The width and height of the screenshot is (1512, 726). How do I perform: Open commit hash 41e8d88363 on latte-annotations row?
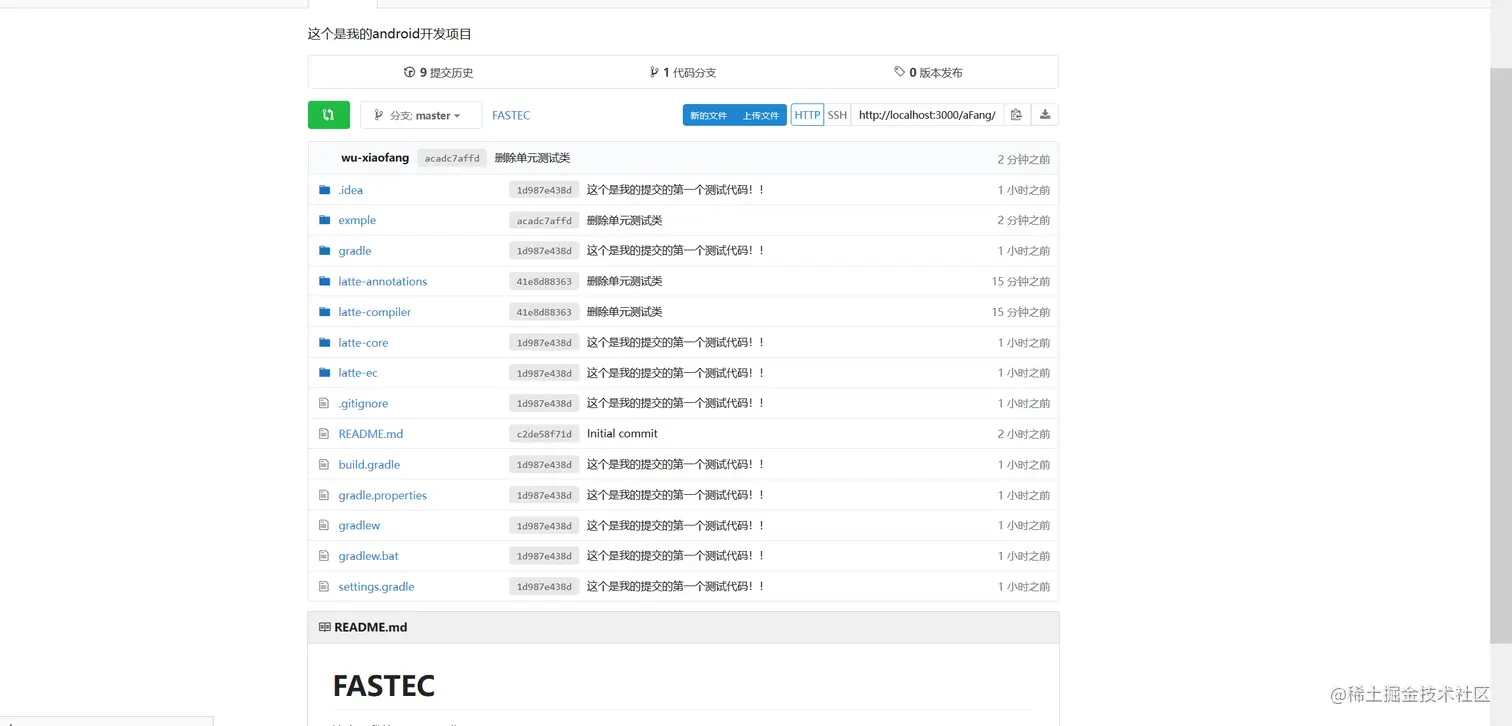click(x=544, y=281)
